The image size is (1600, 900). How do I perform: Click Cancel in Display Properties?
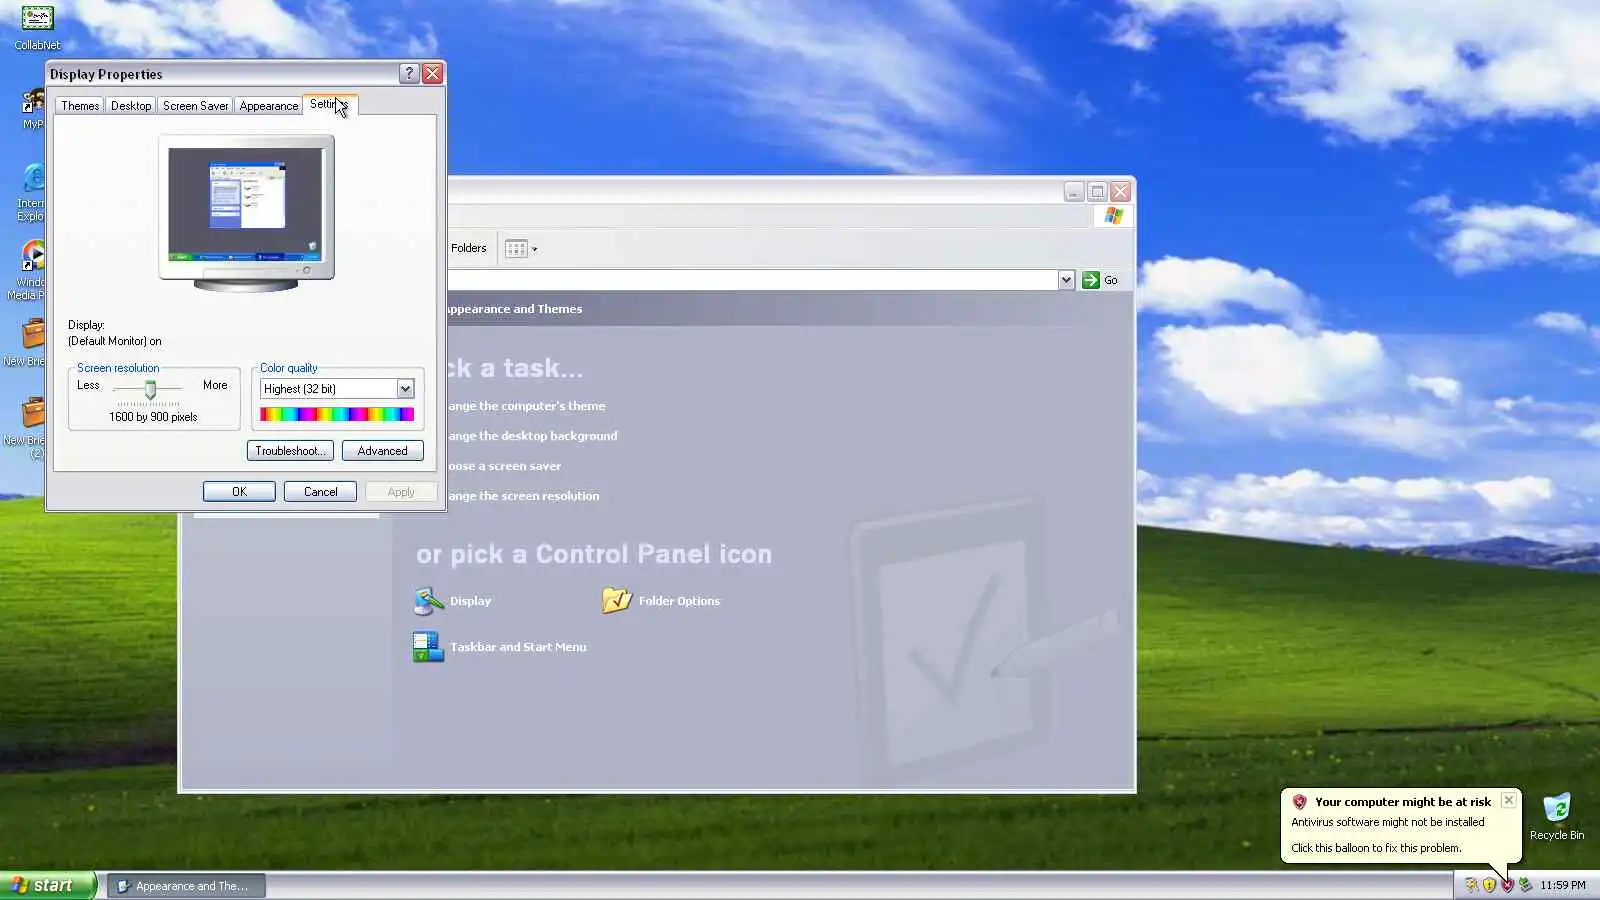(320, 492)
